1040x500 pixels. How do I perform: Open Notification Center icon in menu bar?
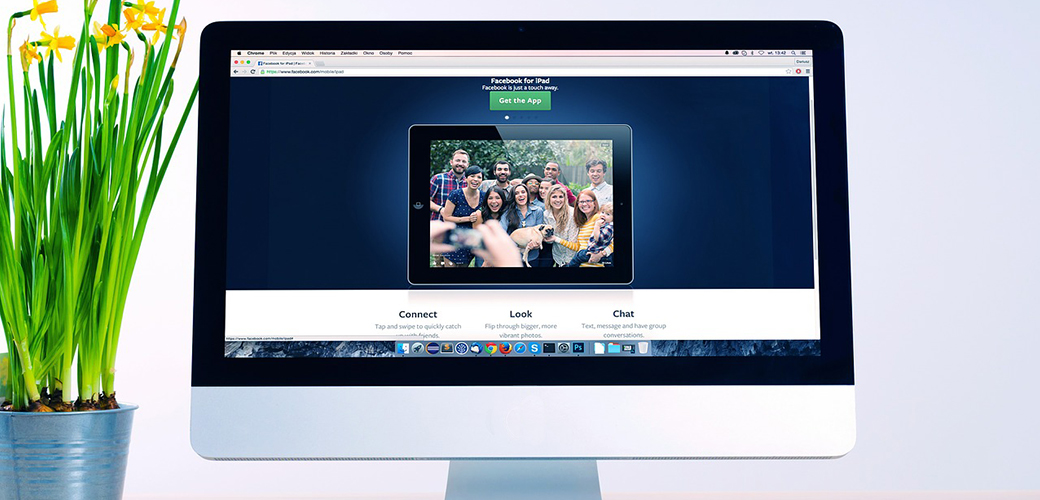(x=803, y=53)
